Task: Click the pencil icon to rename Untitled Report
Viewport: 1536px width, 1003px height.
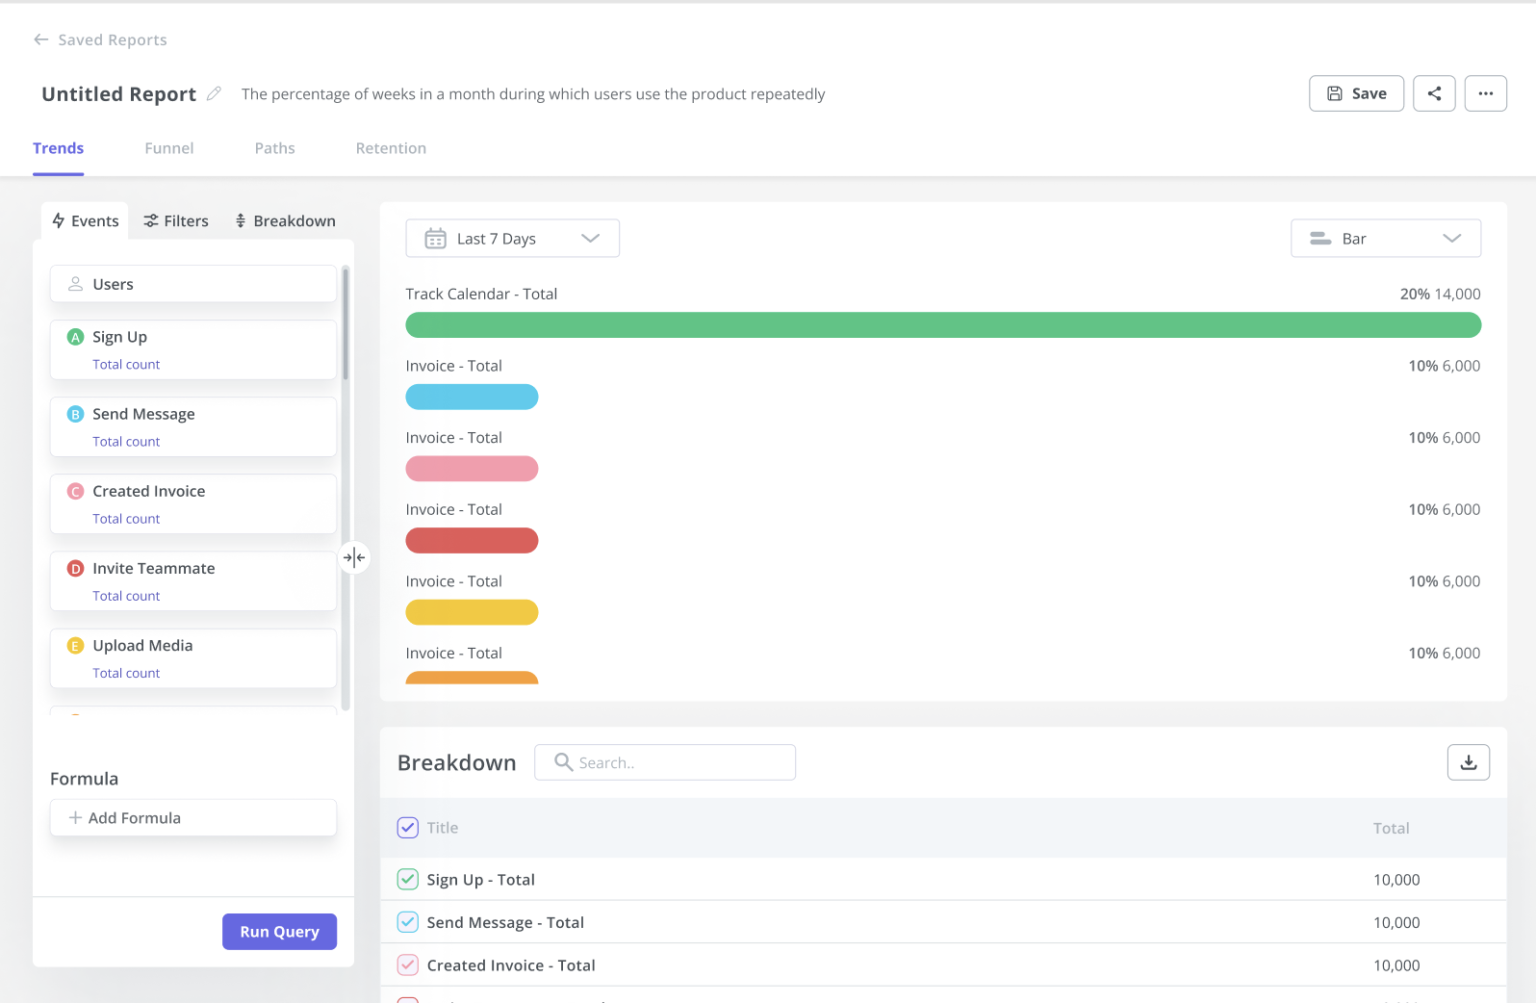Action: tap(214, 93)
